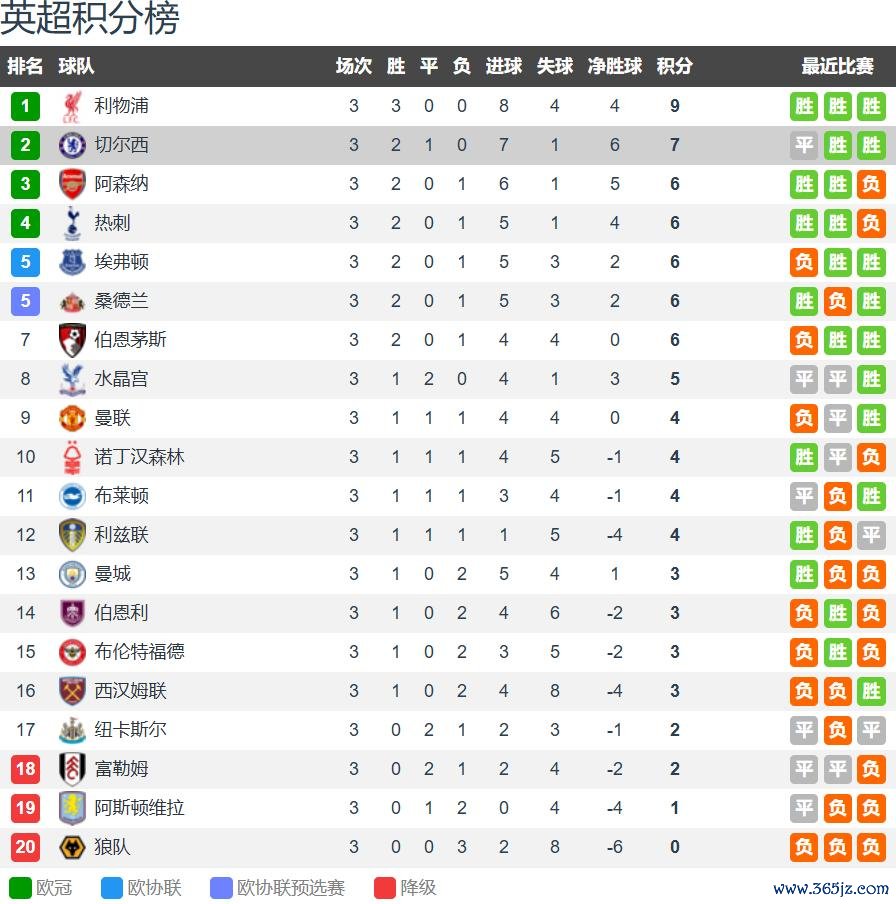Click the rank 20 red badge
896x904 pixels.
25,847
